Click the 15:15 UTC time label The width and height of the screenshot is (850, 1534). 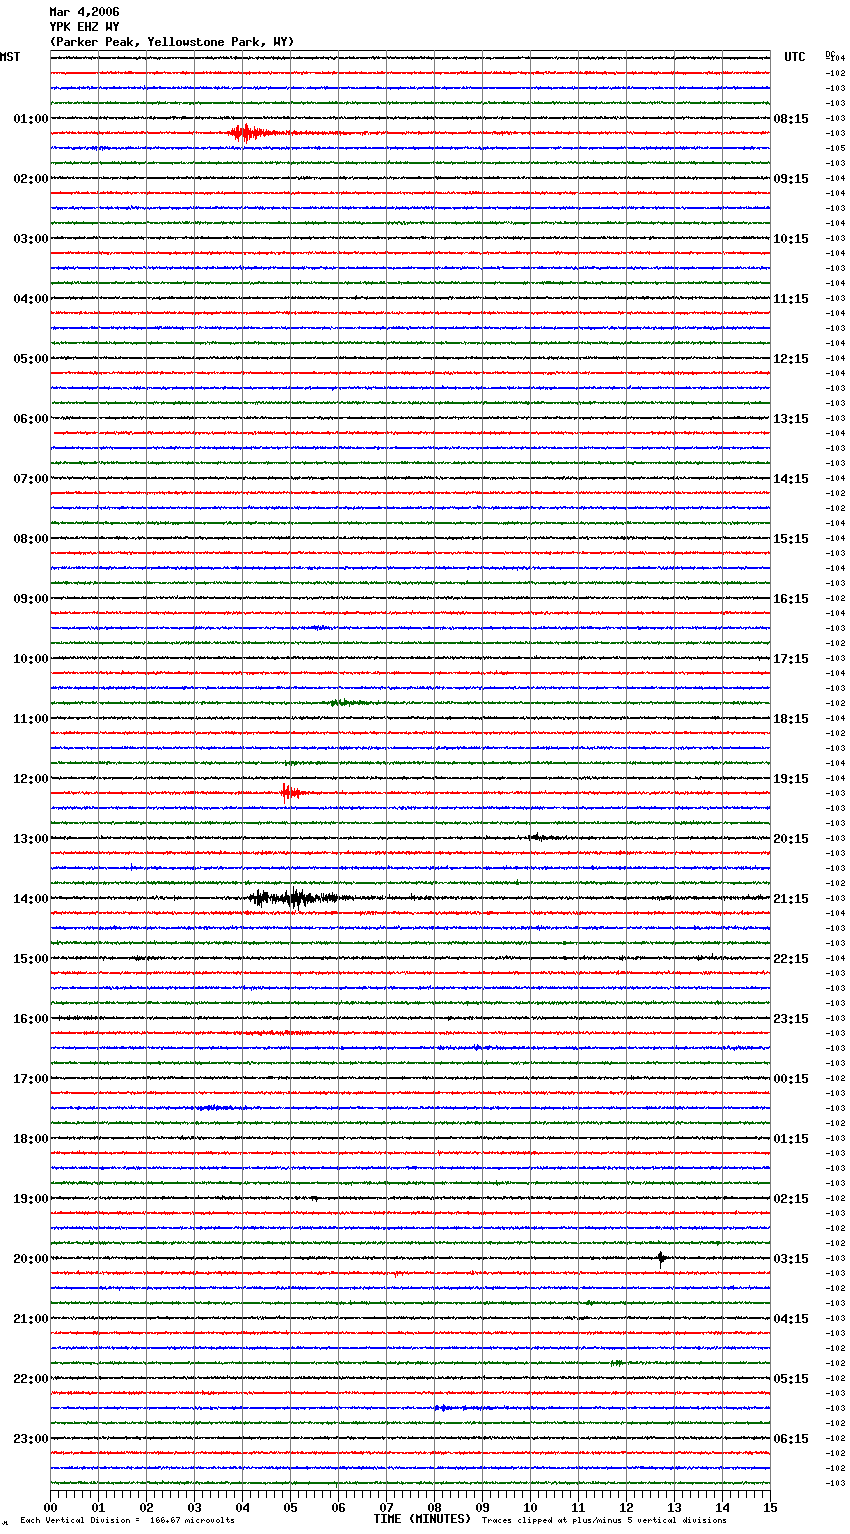pos(791,539)
